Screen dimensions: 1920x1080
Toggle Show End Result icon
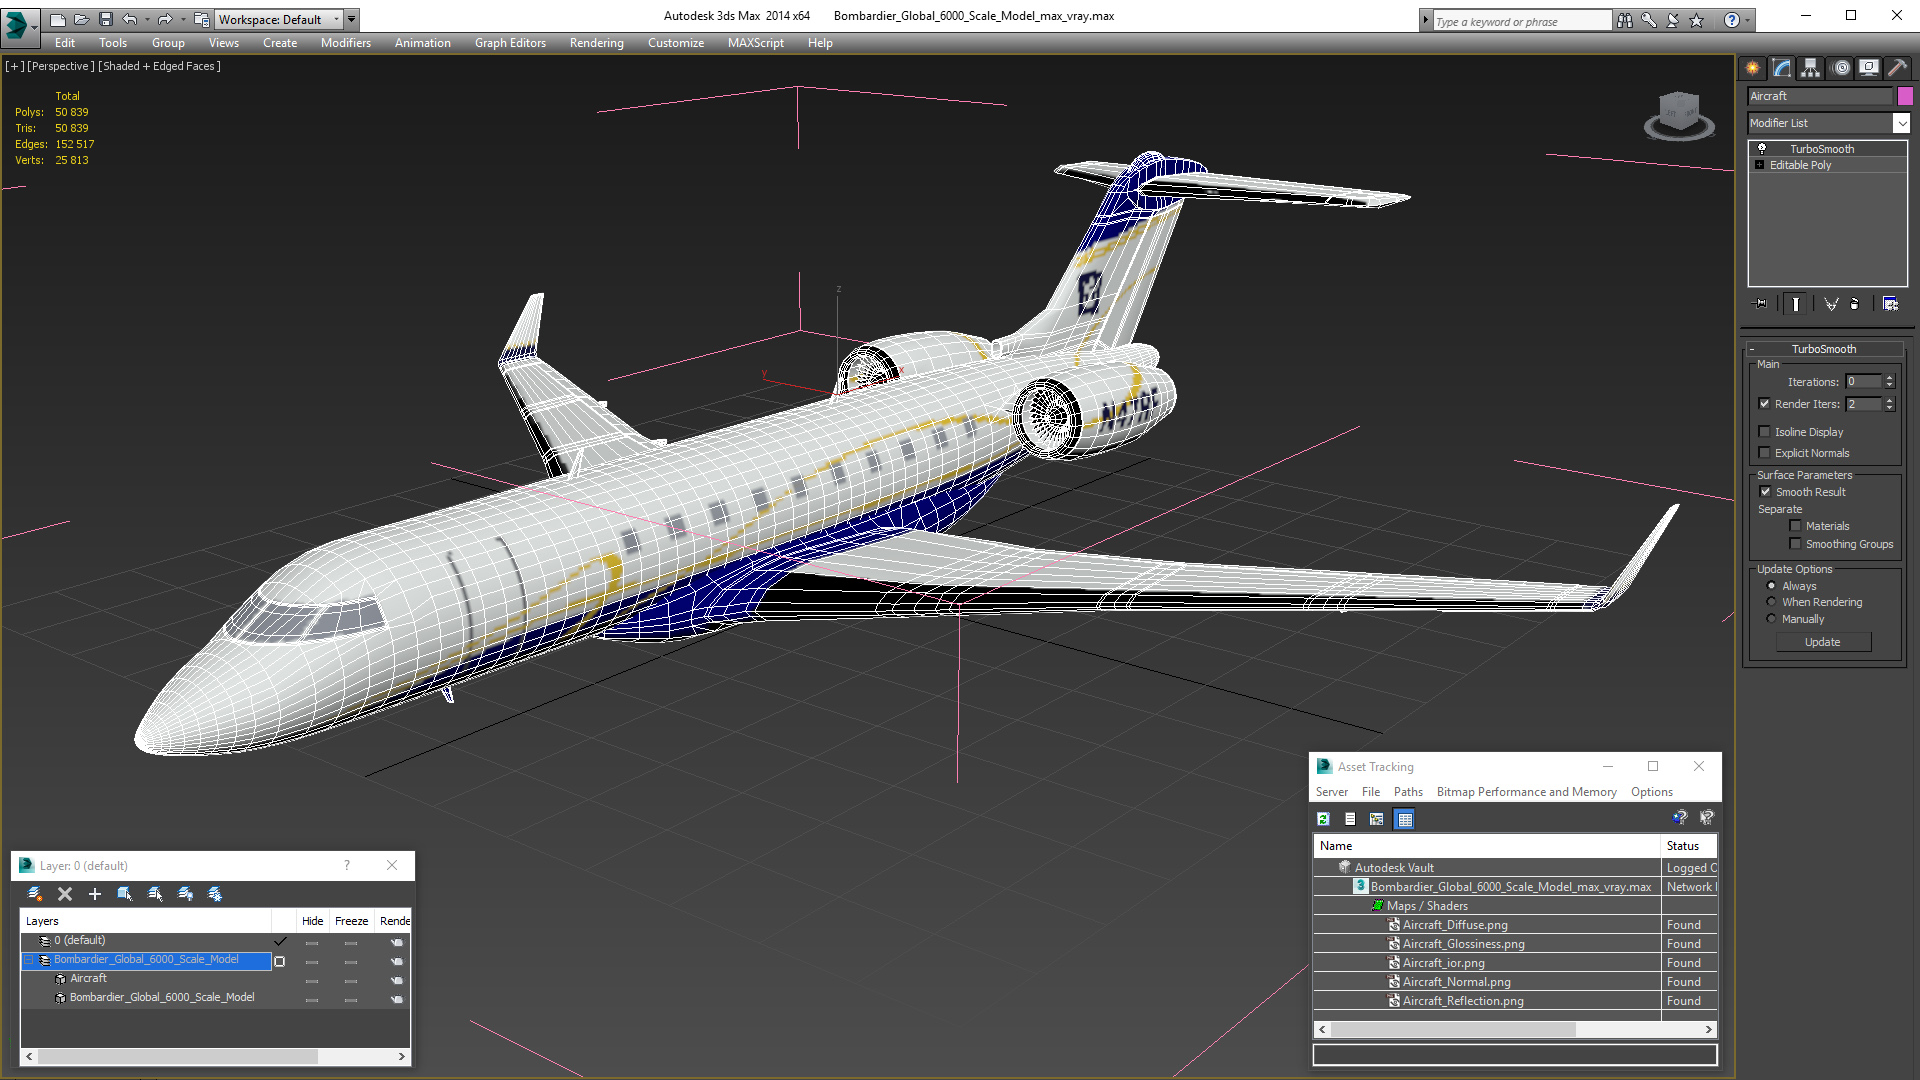point(1796,304)
